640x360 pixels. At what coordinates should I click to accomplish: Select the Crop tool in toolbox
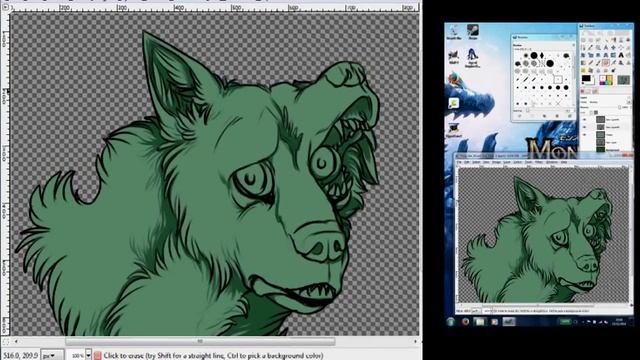(628, 47)
